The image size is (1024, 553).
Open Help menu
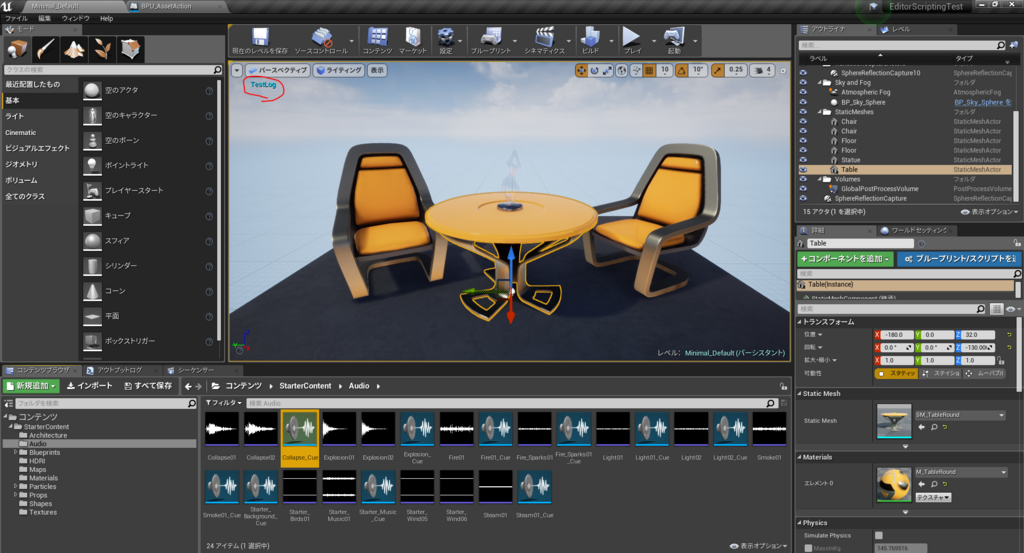(106, 18)
